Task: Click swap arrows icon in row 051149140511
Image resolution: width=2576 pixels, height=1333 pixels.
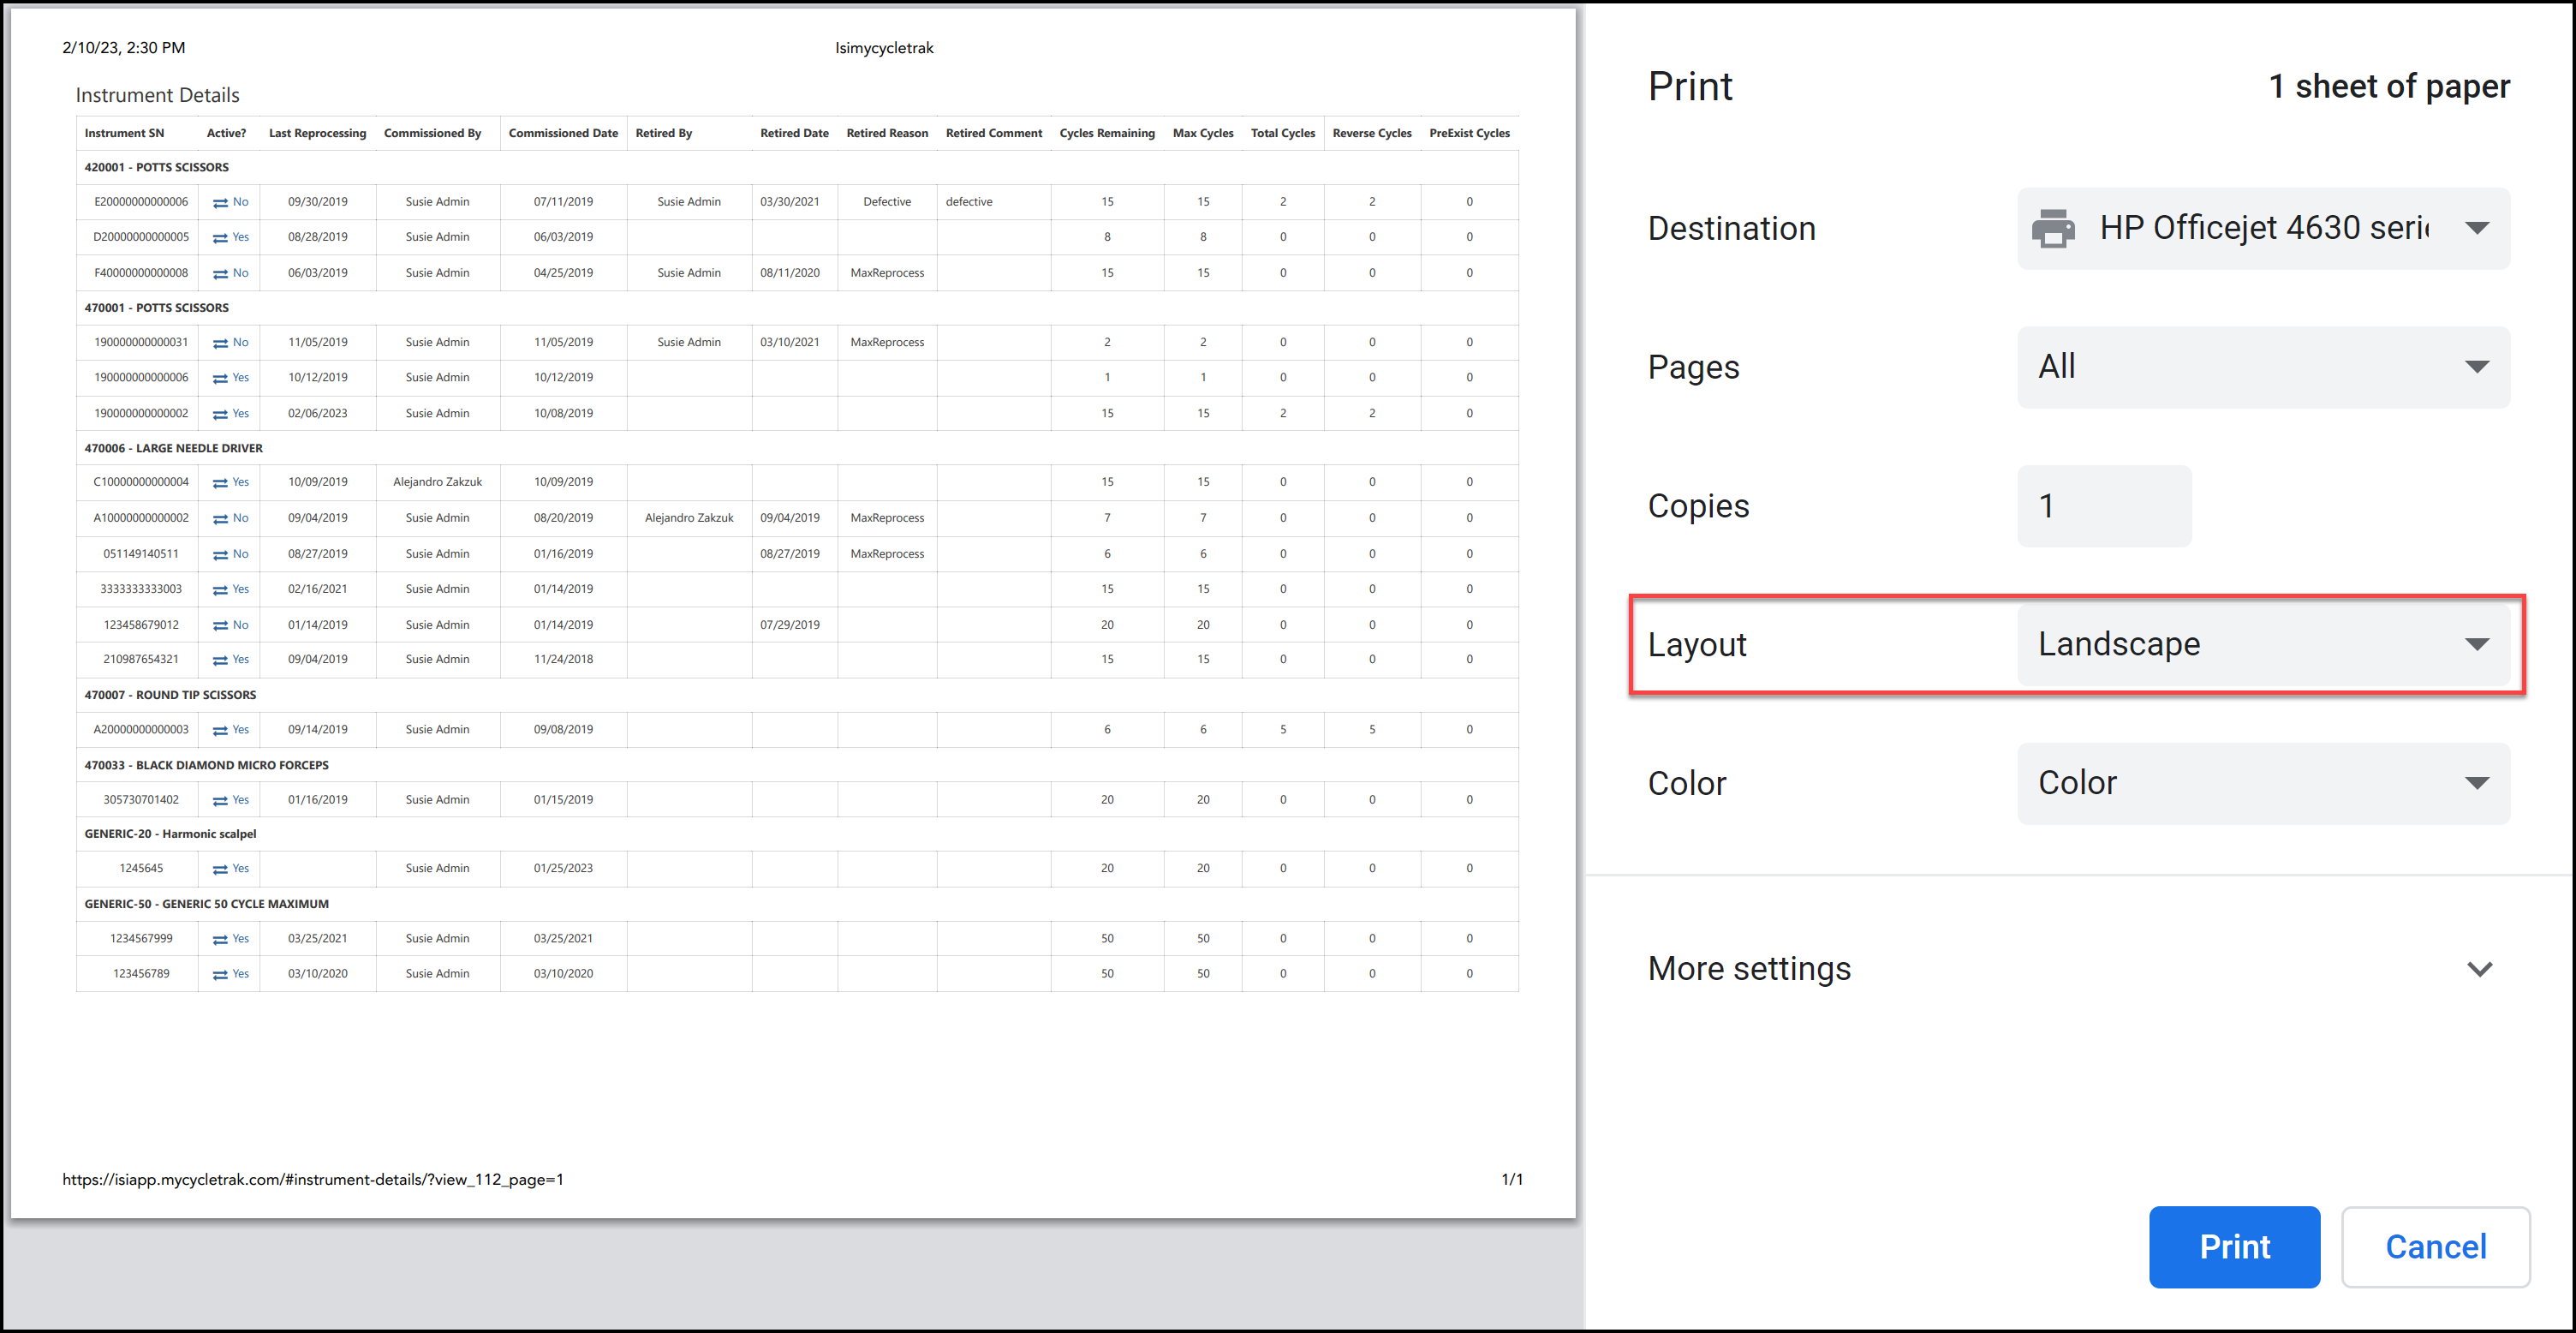Action: click(219, 555)
